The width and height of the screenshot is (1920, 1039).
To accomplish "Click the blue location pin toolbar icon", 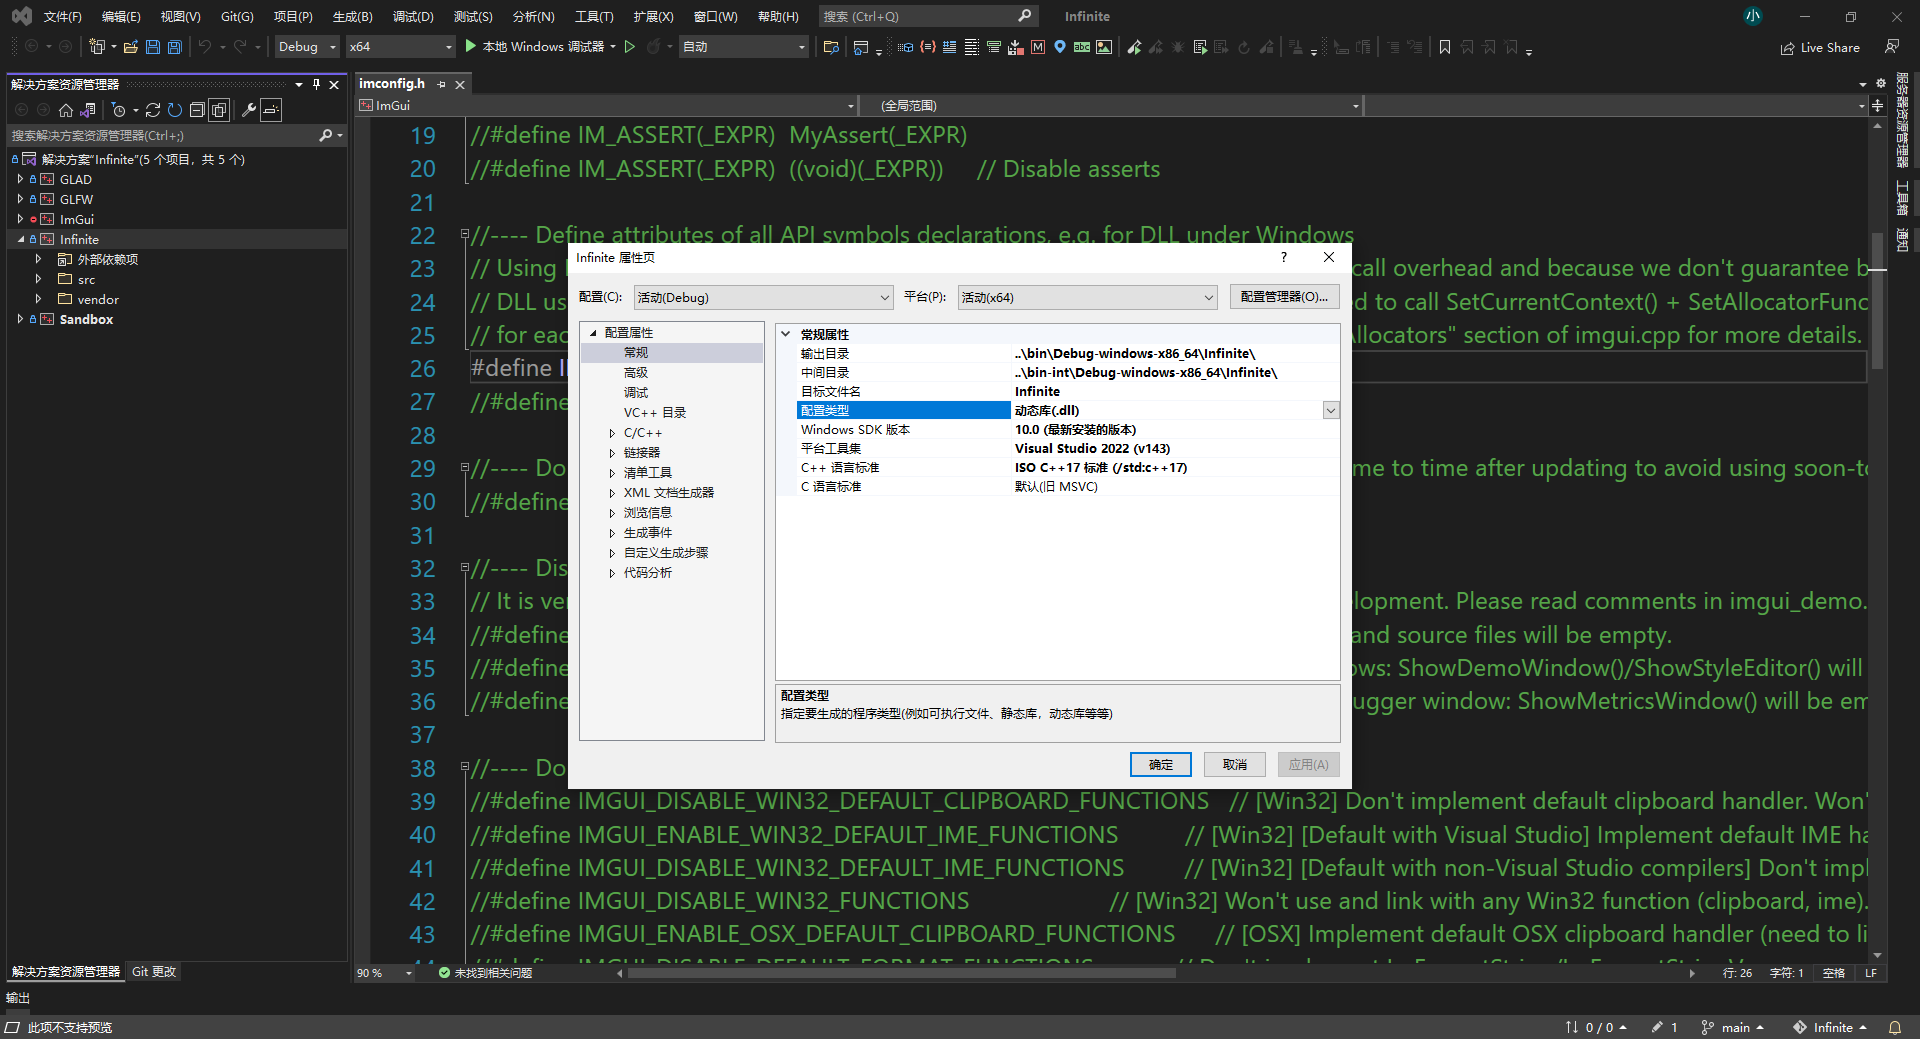I will point(1060,47).
